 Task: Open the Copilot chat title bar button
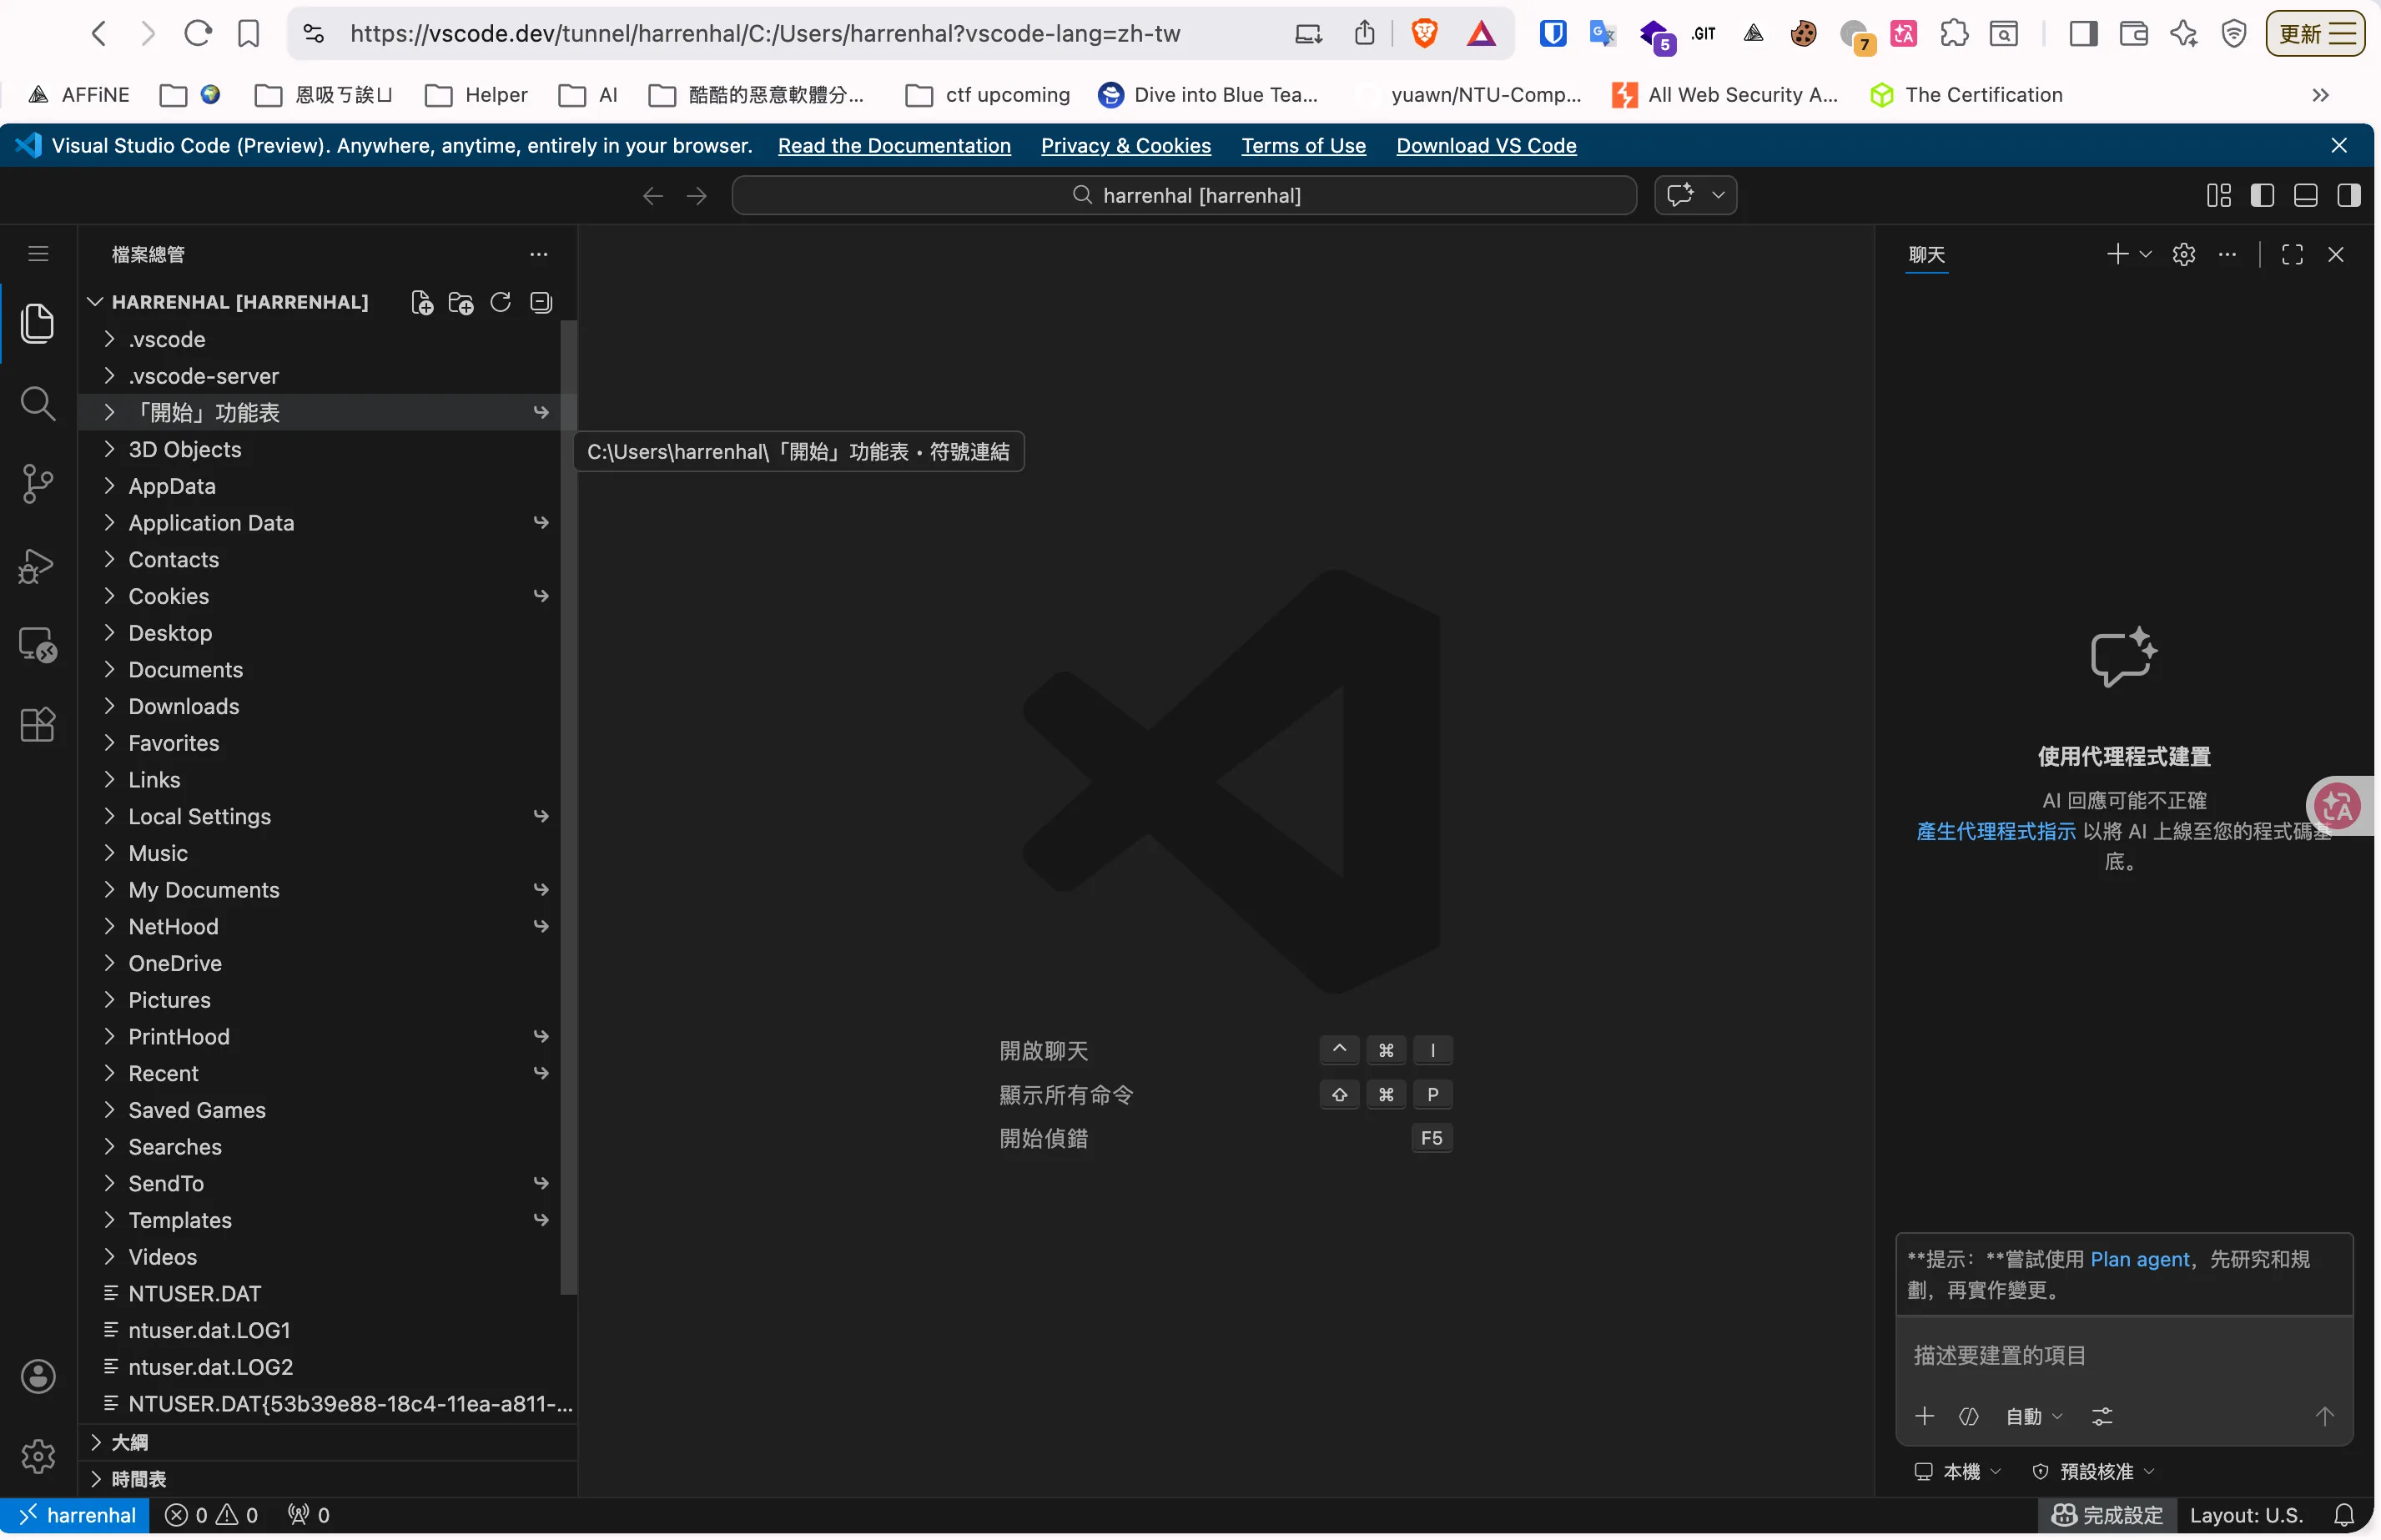tap(1680, 195)
